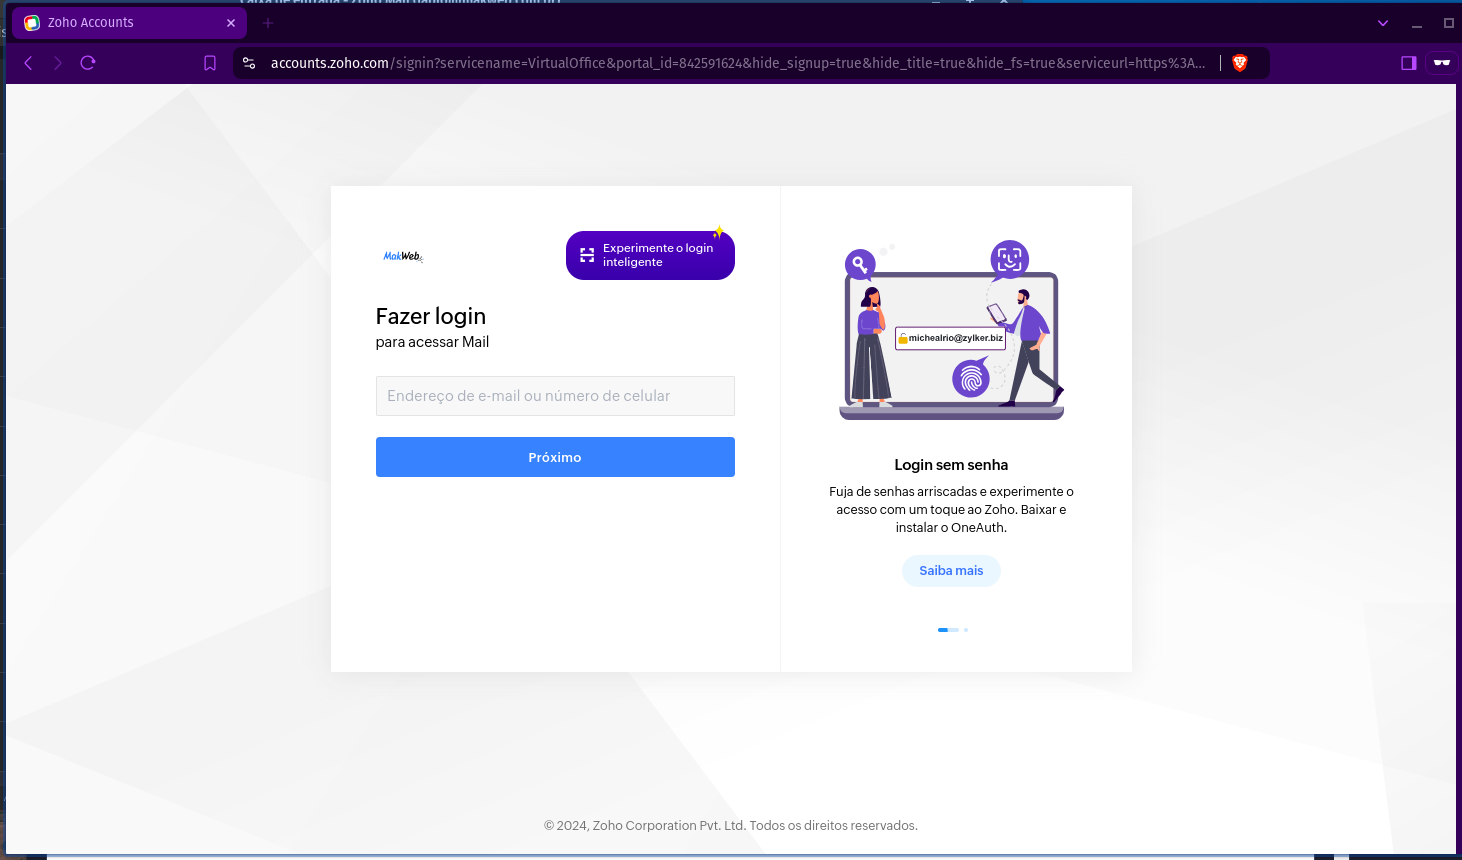Image resolution: width=1462 pixels, height=860 pixels.
Task: Open the browser profile/private icon
Action: coord(1441,63)
